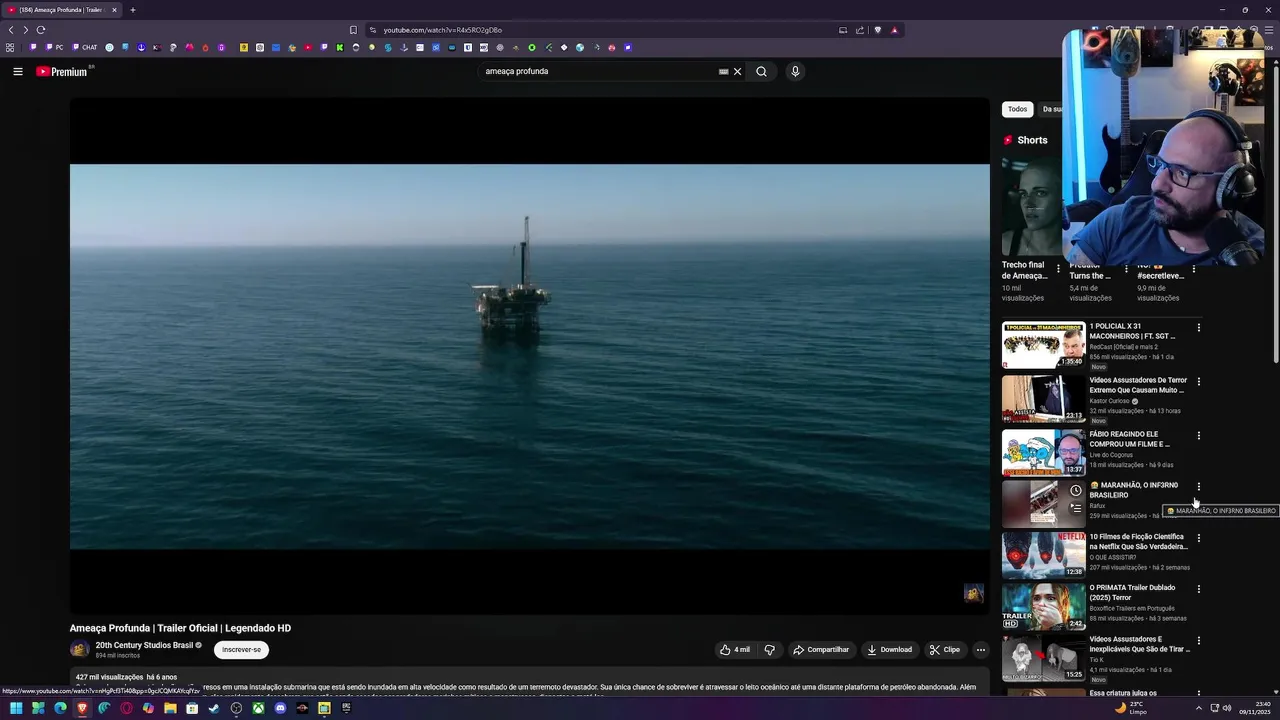Select the Todos filter chip

tap(1017, 109)
